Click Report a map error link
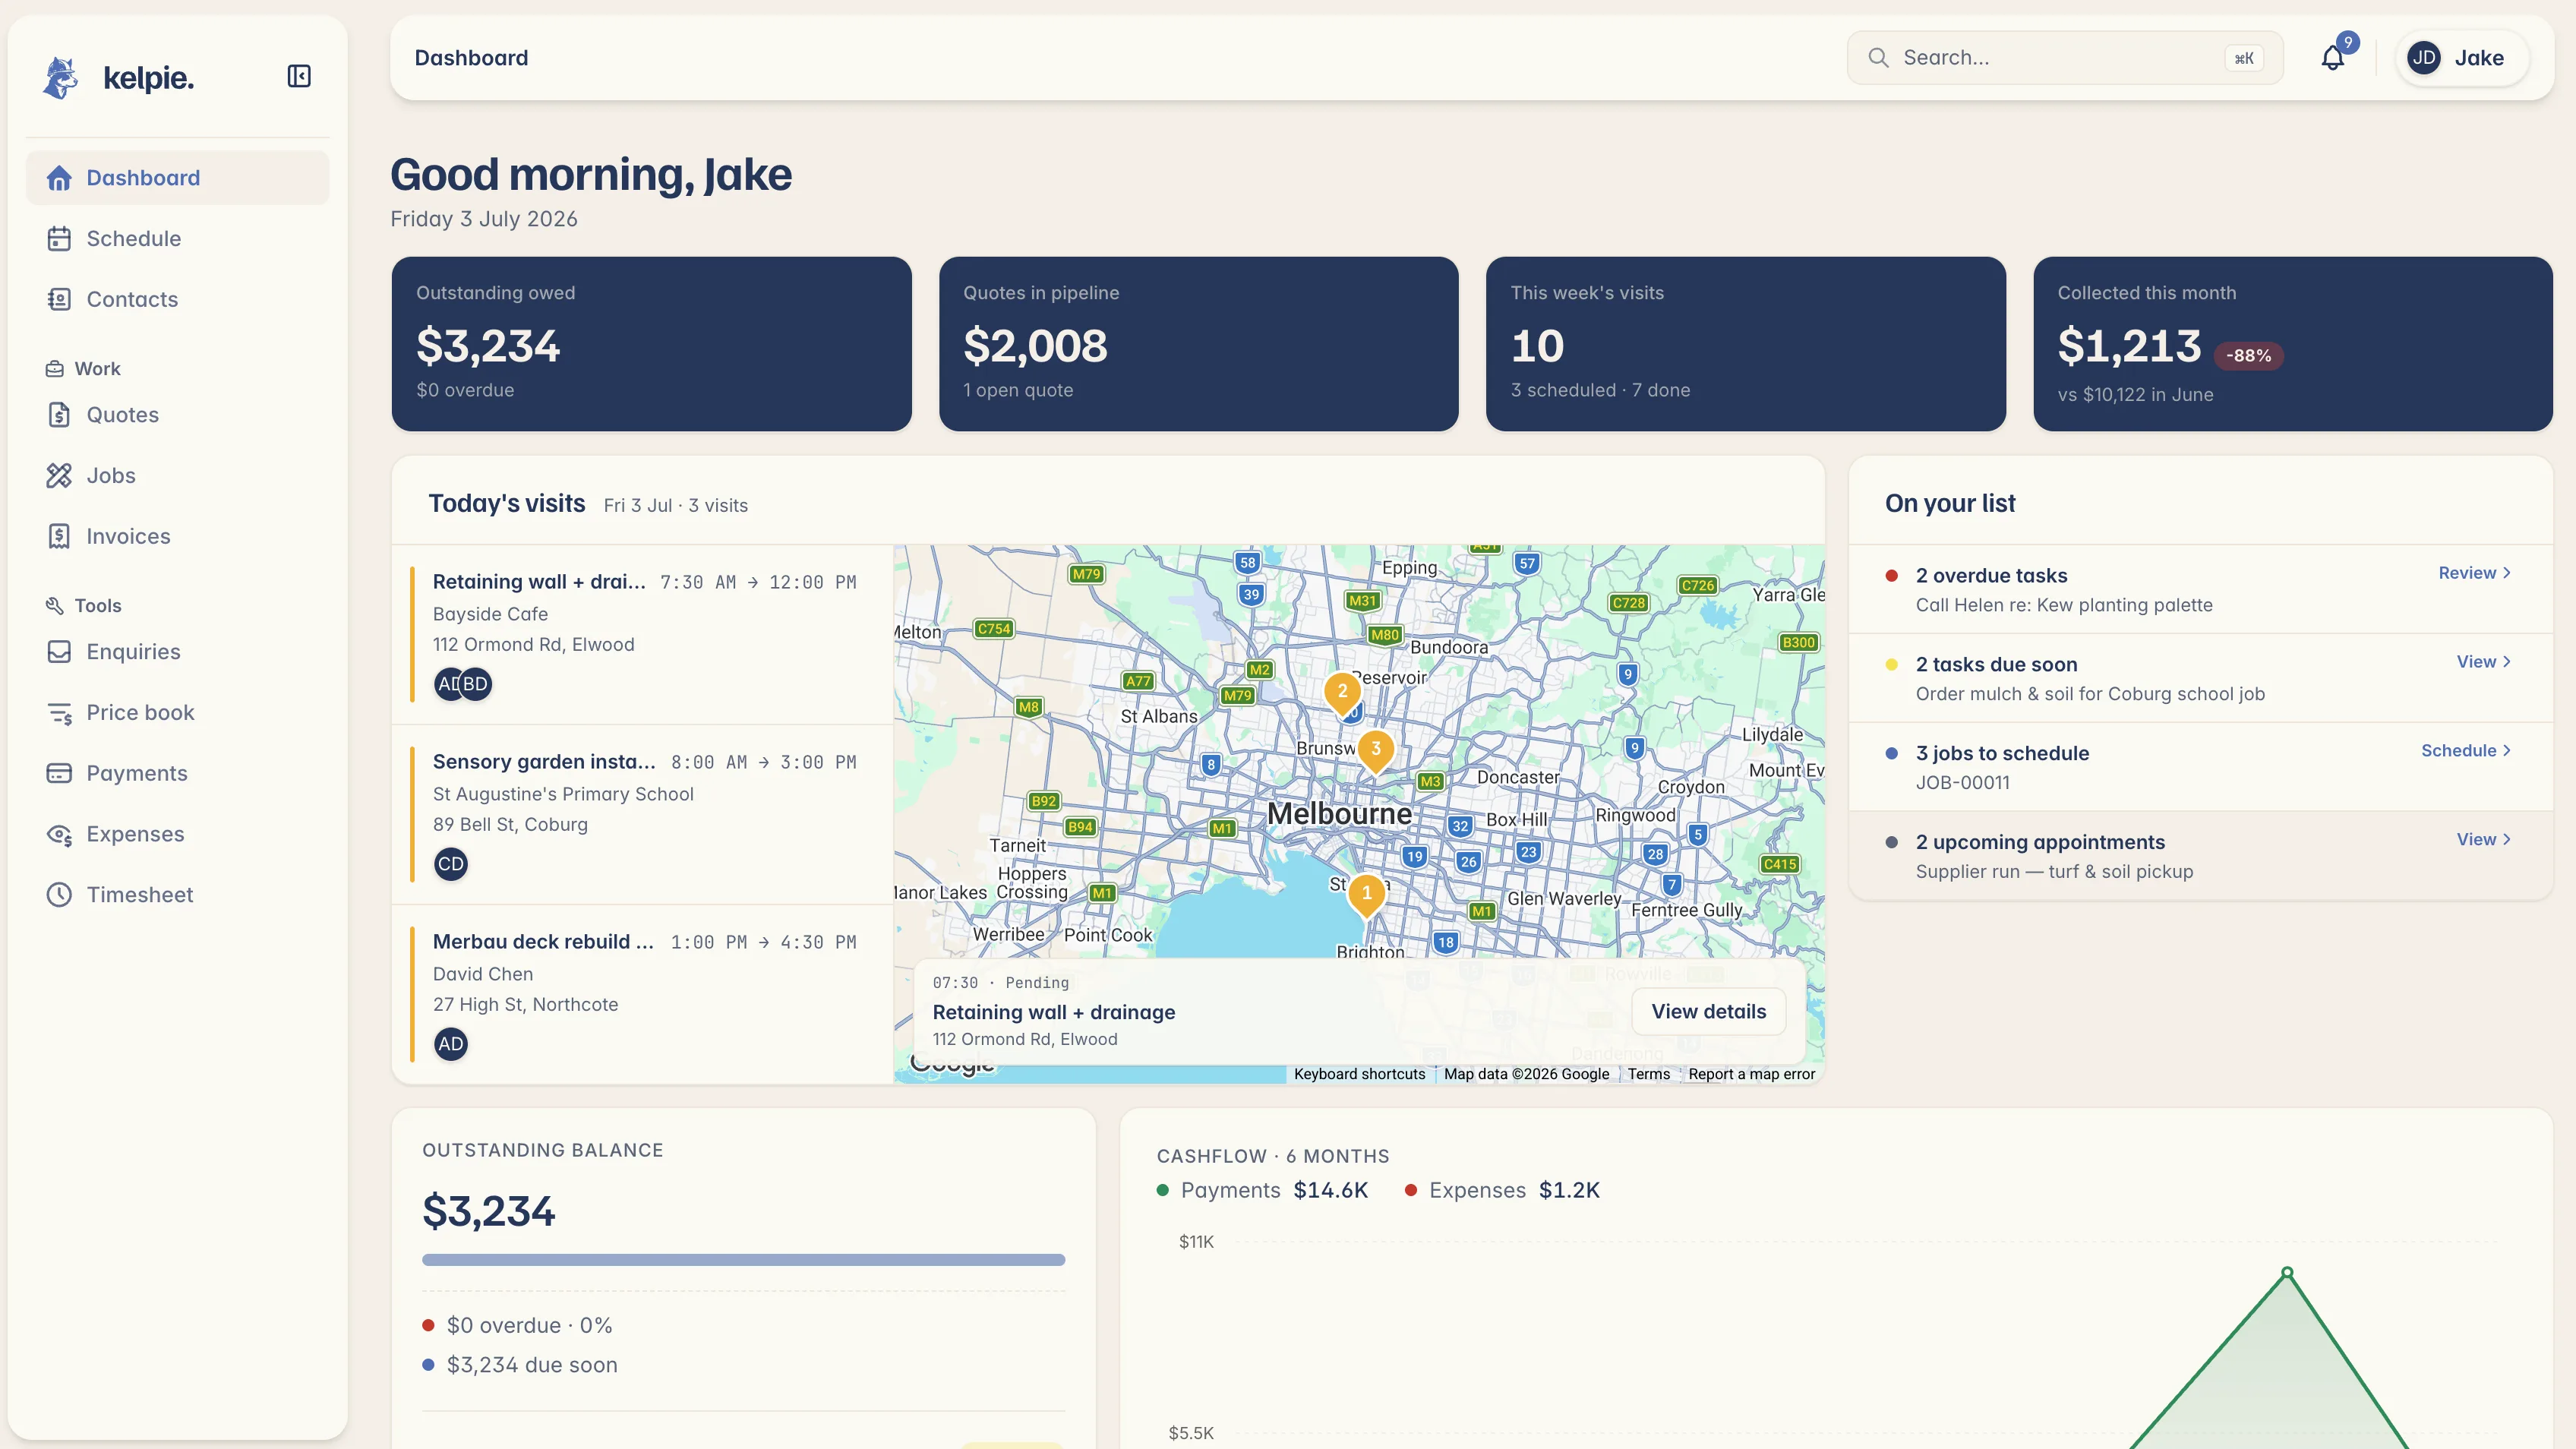This screenshot has width=2576, height=1449. coord(1752,1075)
